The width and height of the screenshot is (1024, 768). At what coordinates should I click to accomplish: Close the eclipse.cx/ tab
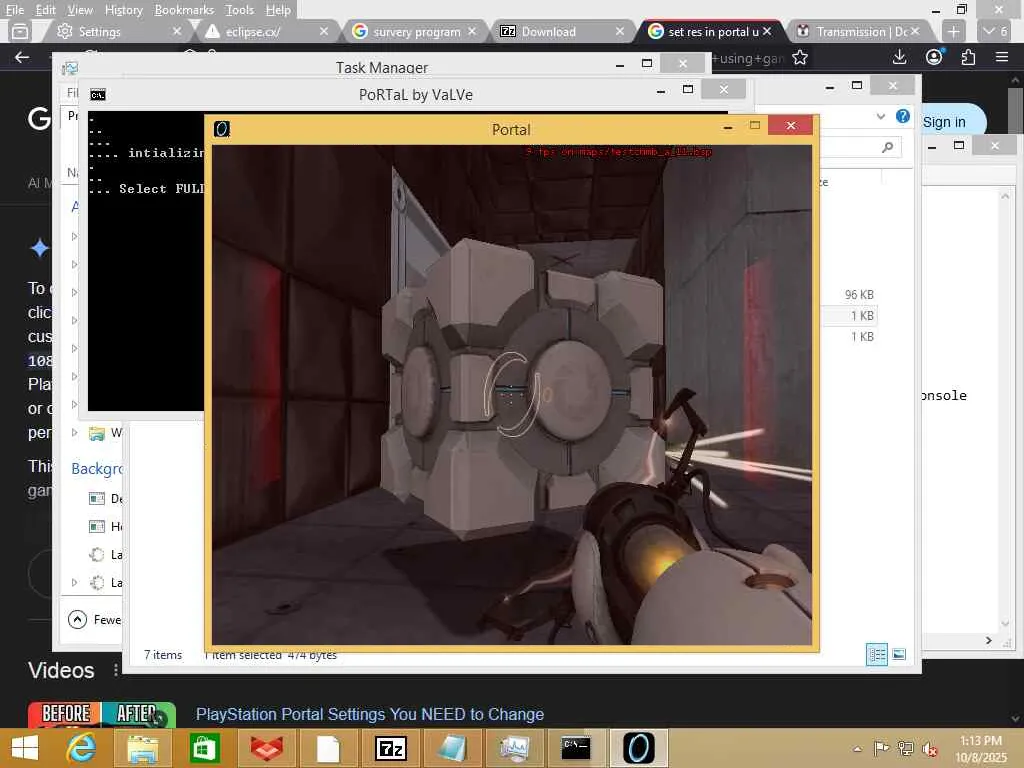[324, 31]
